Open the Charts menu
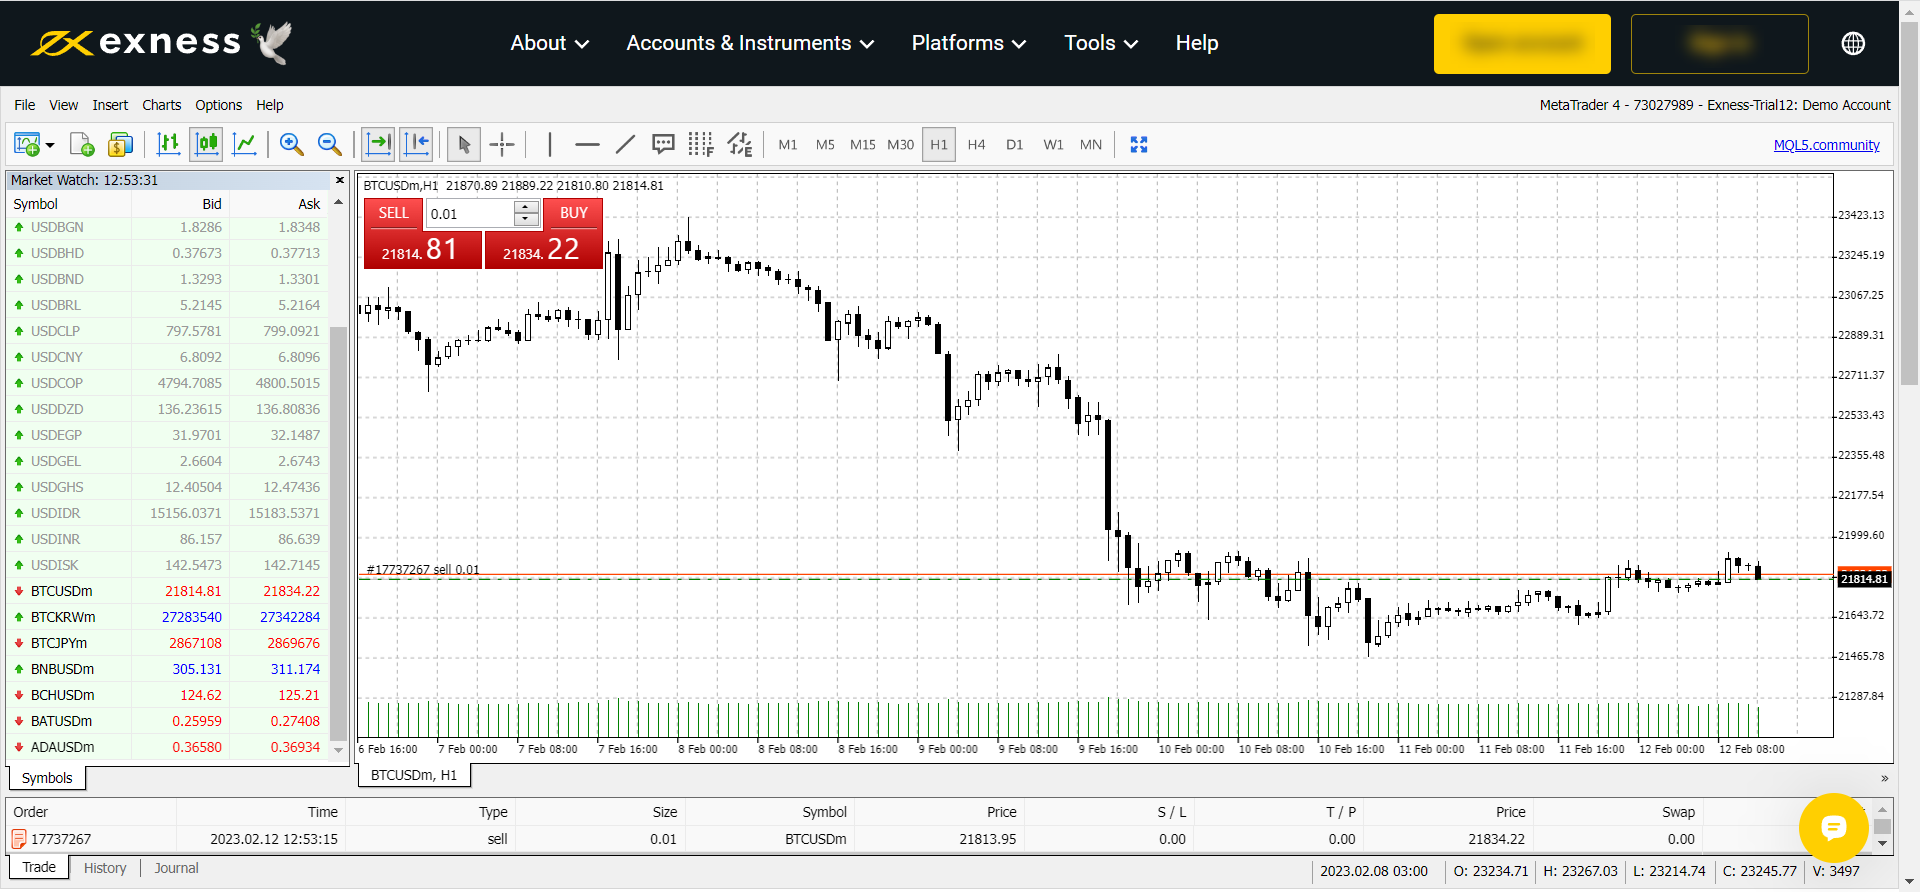The width and height of the screenshot is (1920, 892). 162,105
